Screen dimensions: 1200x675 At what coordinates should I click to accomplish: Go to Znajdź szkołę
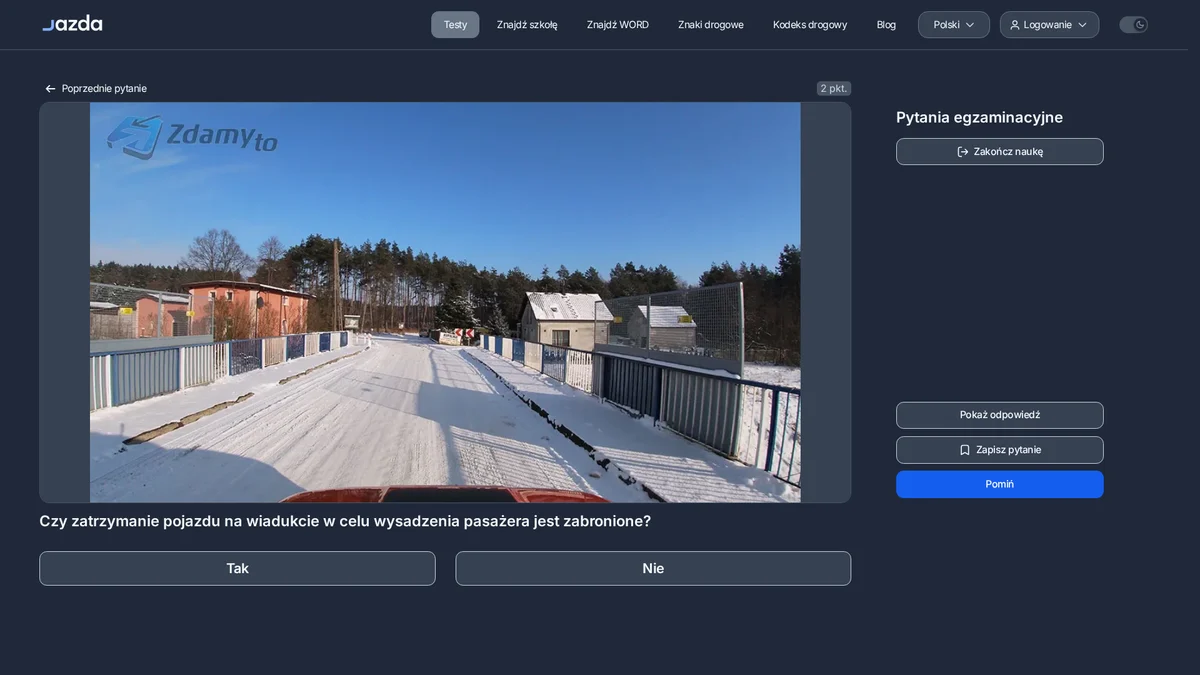point(527,25)
